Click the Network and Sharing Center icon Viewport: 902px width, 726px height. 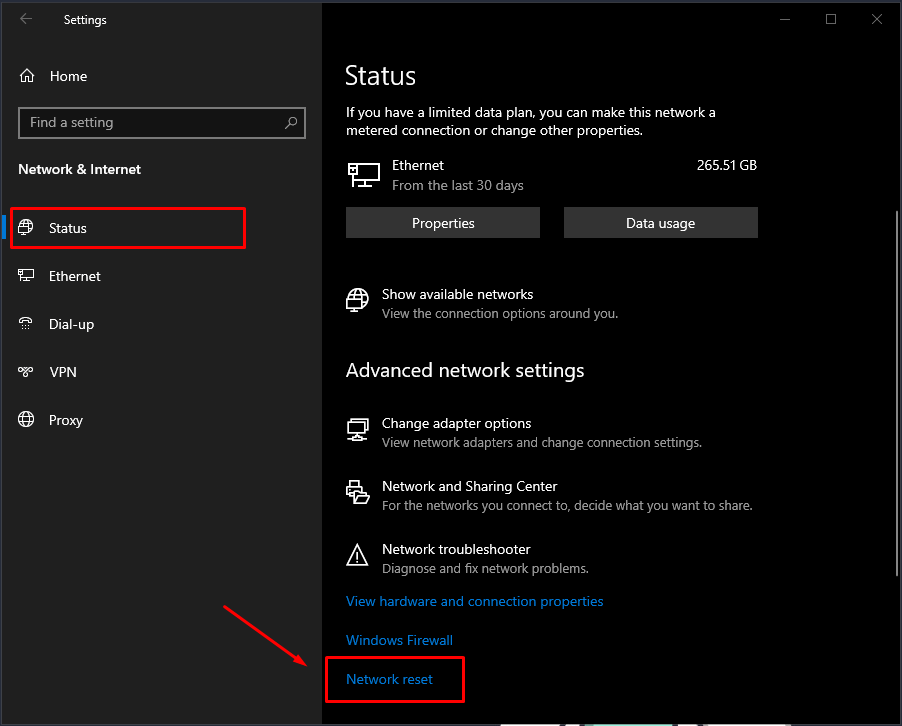pos(357,494)
